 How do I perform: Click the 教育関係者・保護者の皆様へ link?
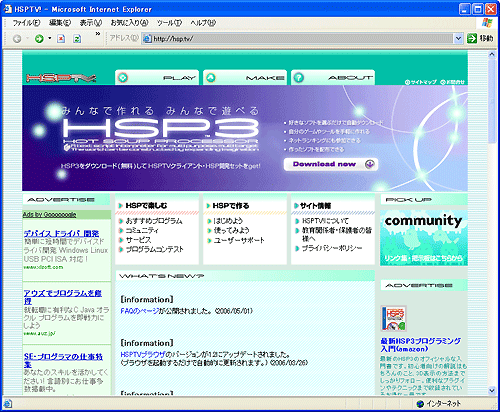pos(337,234)
